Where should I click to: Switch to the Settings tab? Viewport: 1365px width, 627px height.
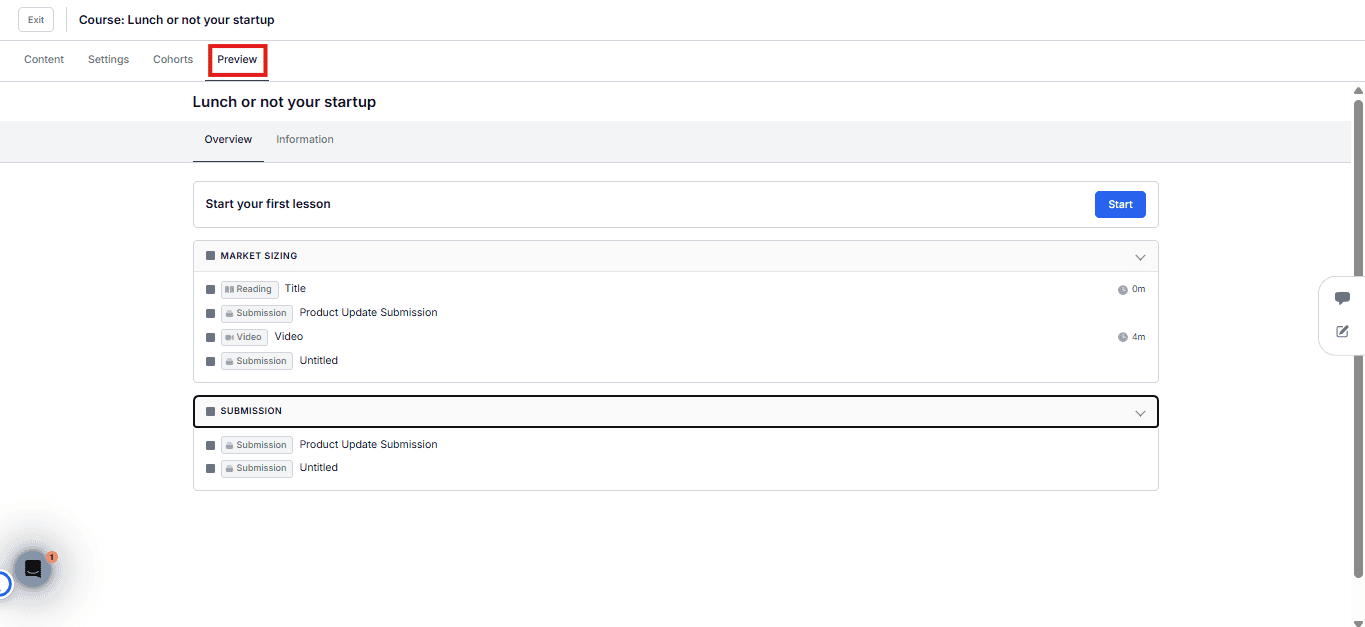(108, 59)
